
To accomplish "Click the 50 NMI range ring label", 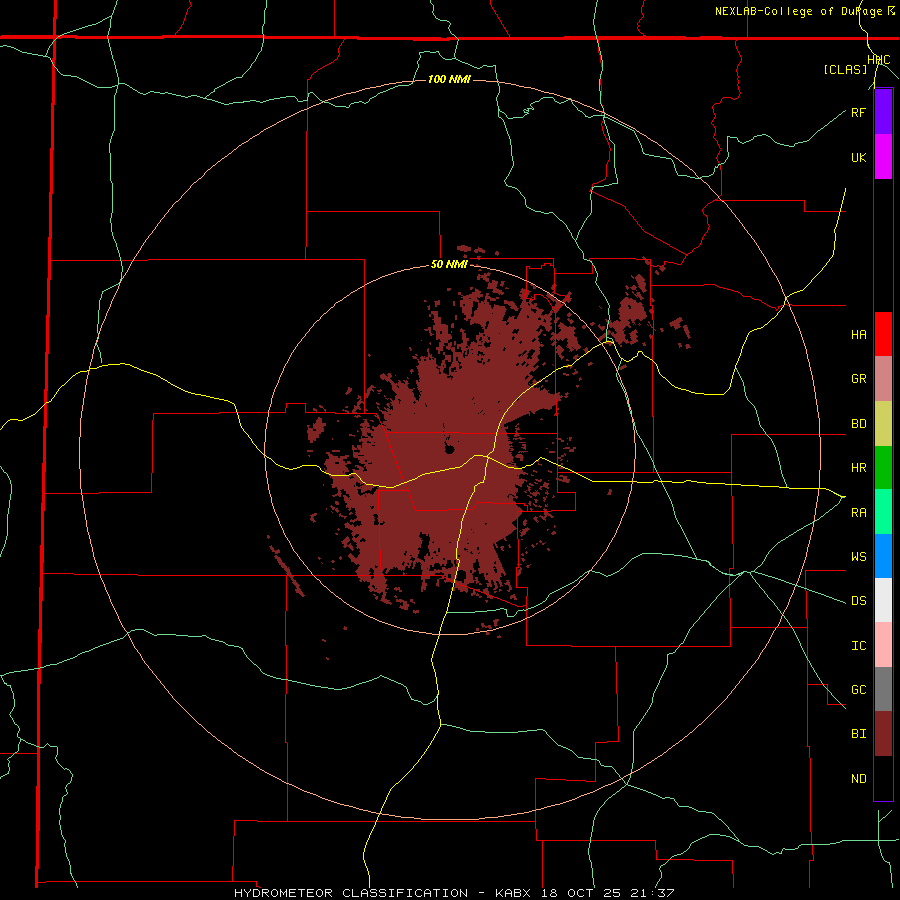I will (449, 265).
